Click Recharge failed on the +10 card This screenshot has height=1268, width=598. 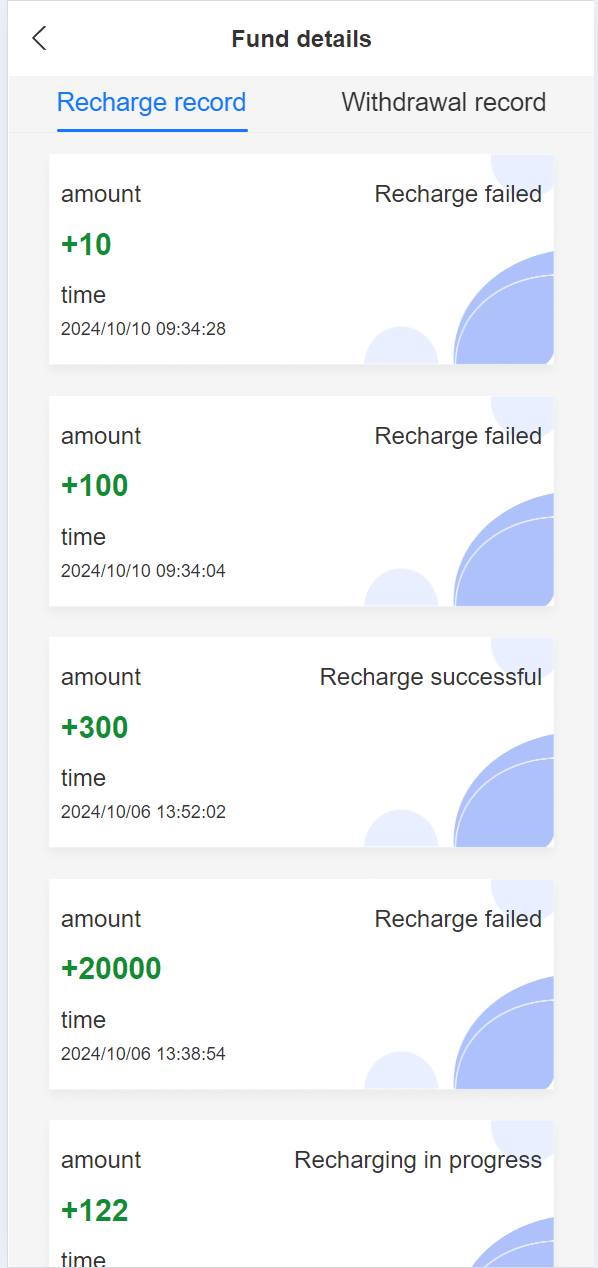[x=458, y=194]
